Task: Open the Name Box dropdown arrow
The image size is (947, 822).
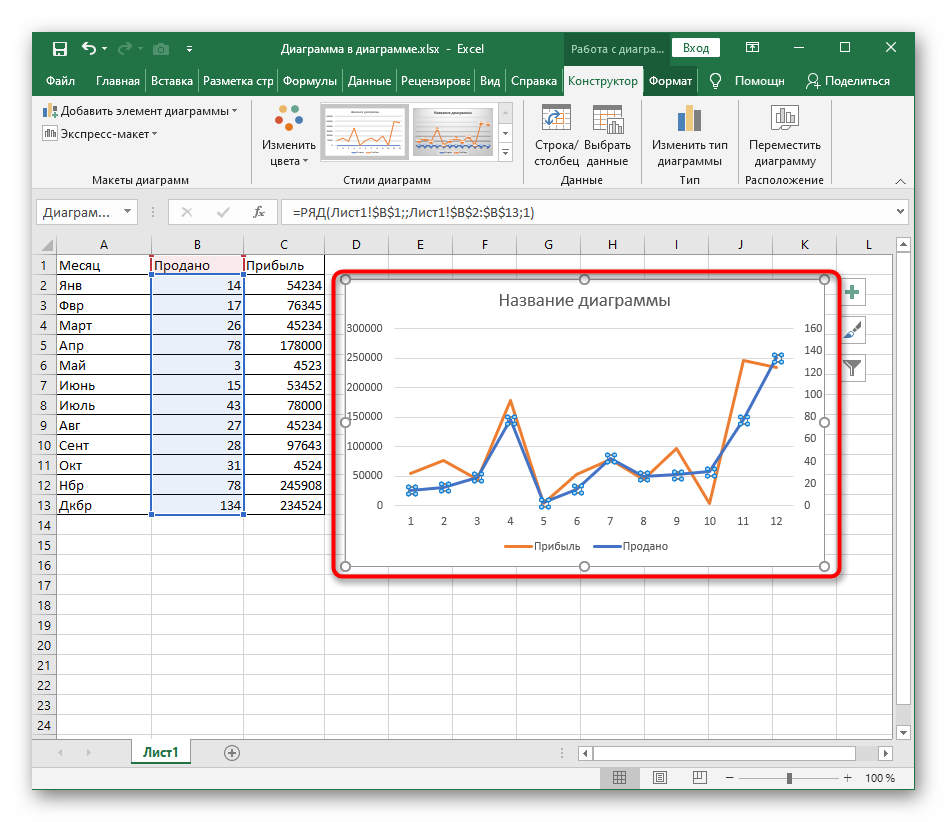Action: (127, 212)
